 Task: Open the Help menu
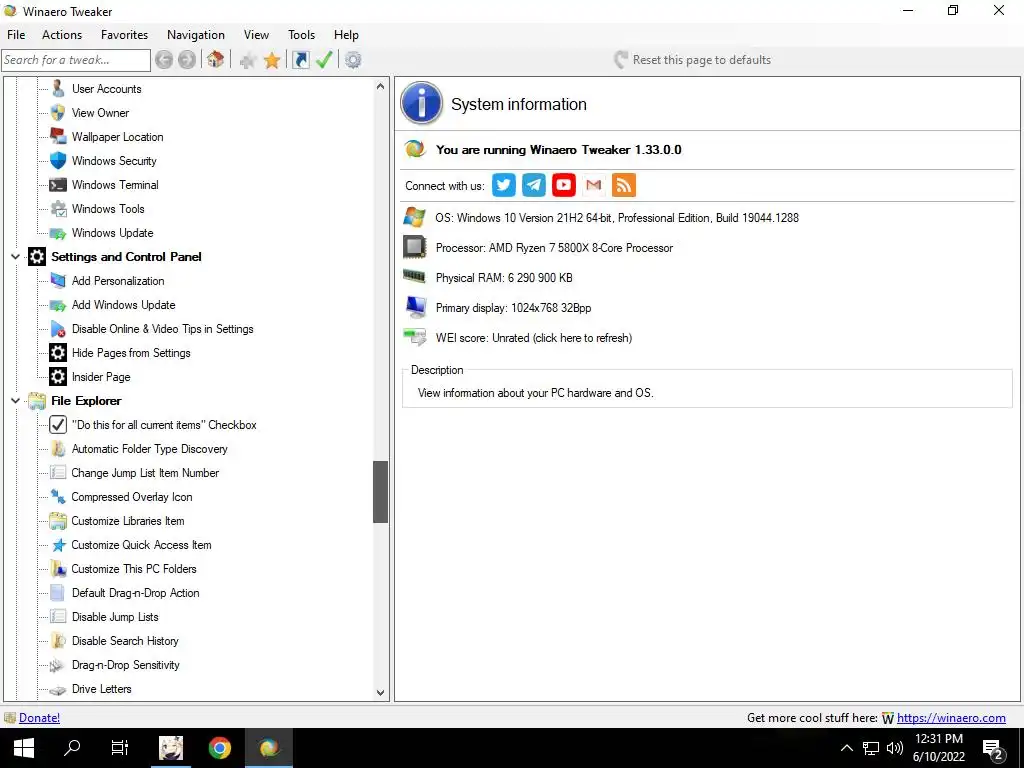pyautogui.click(x=346, y=35)
